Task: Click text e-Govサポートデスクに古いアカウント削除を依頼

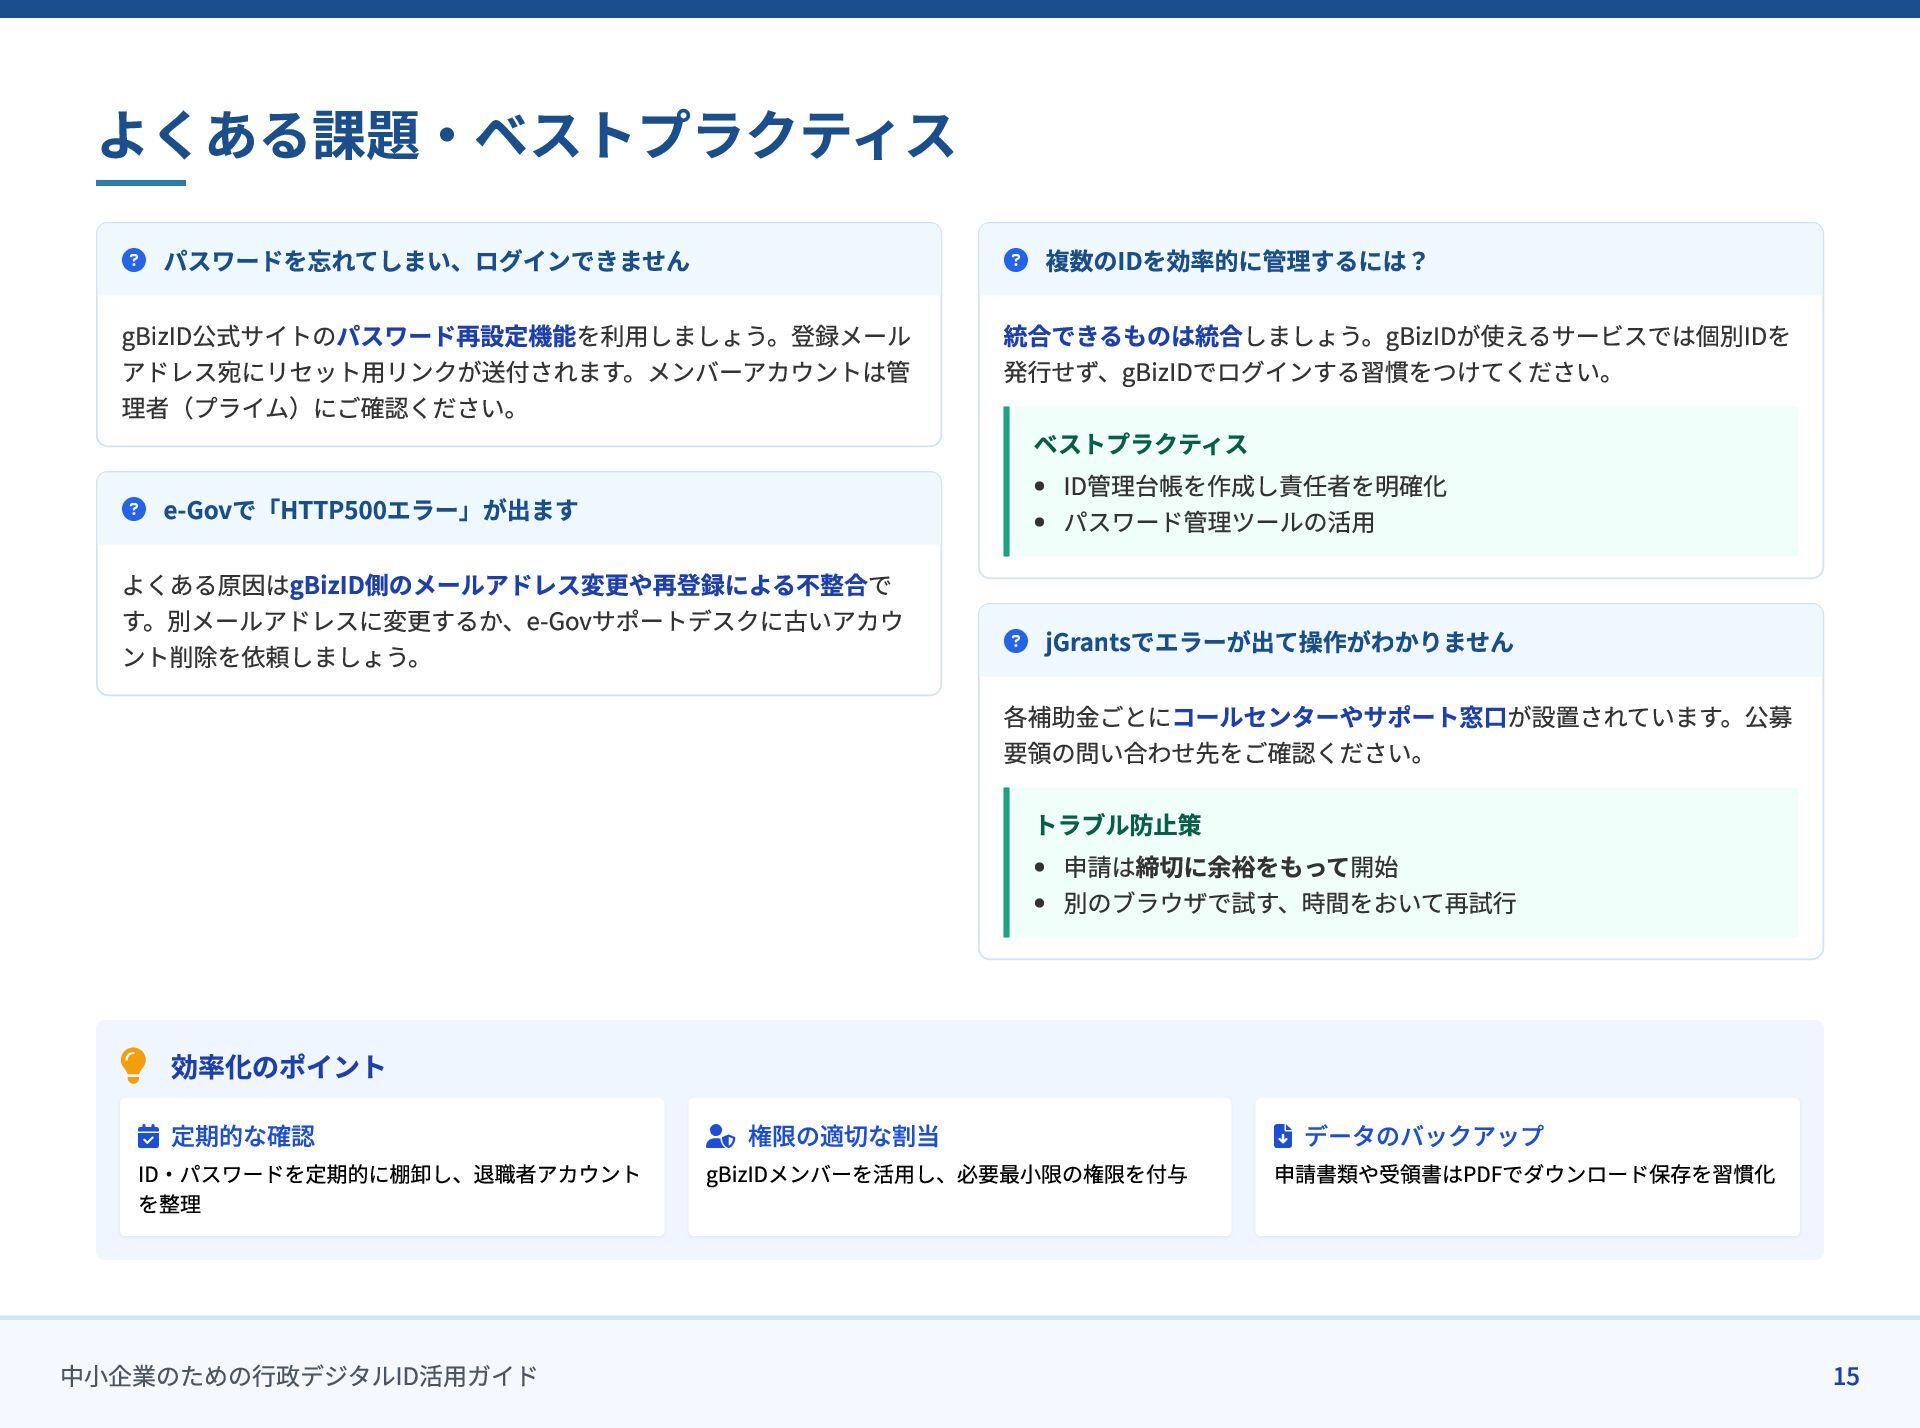Action: pos(514,638)
